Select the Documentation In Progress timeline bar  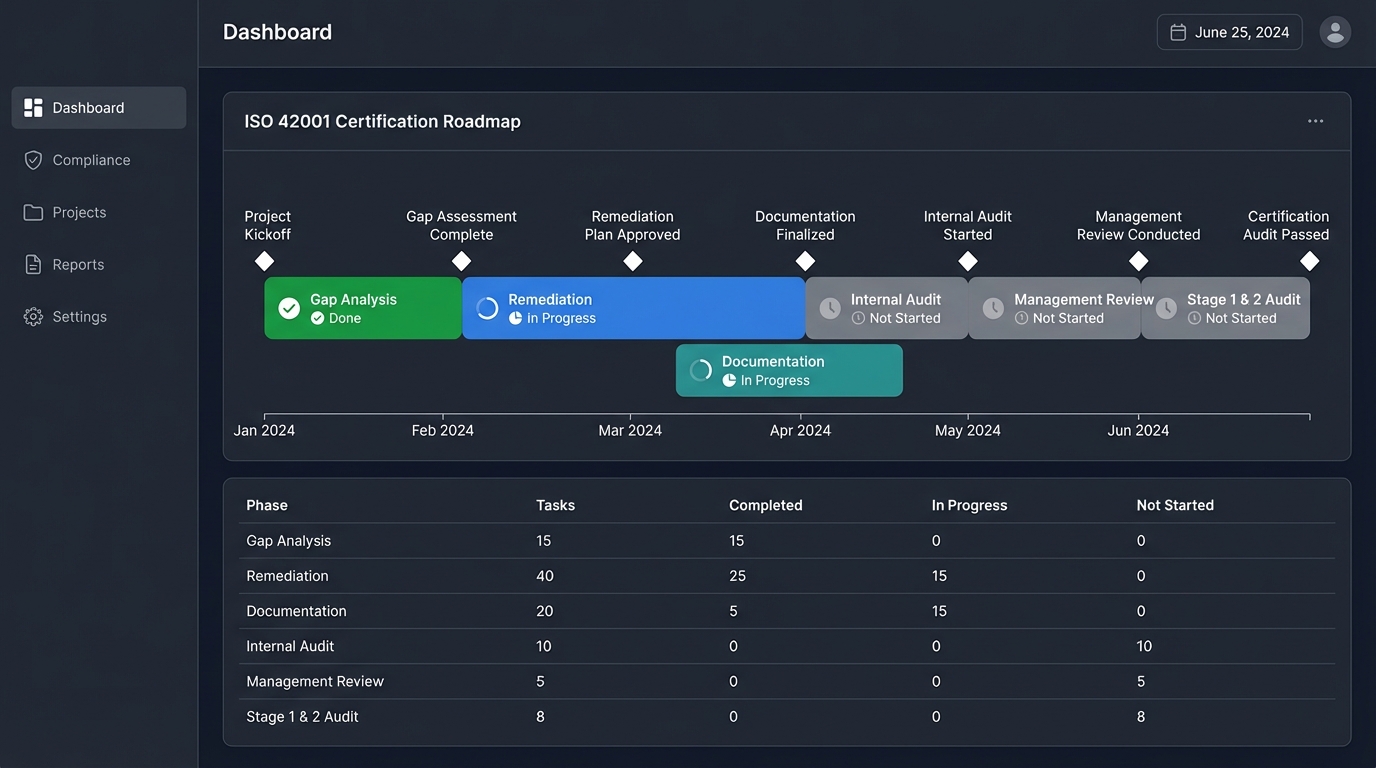point(789,370)
